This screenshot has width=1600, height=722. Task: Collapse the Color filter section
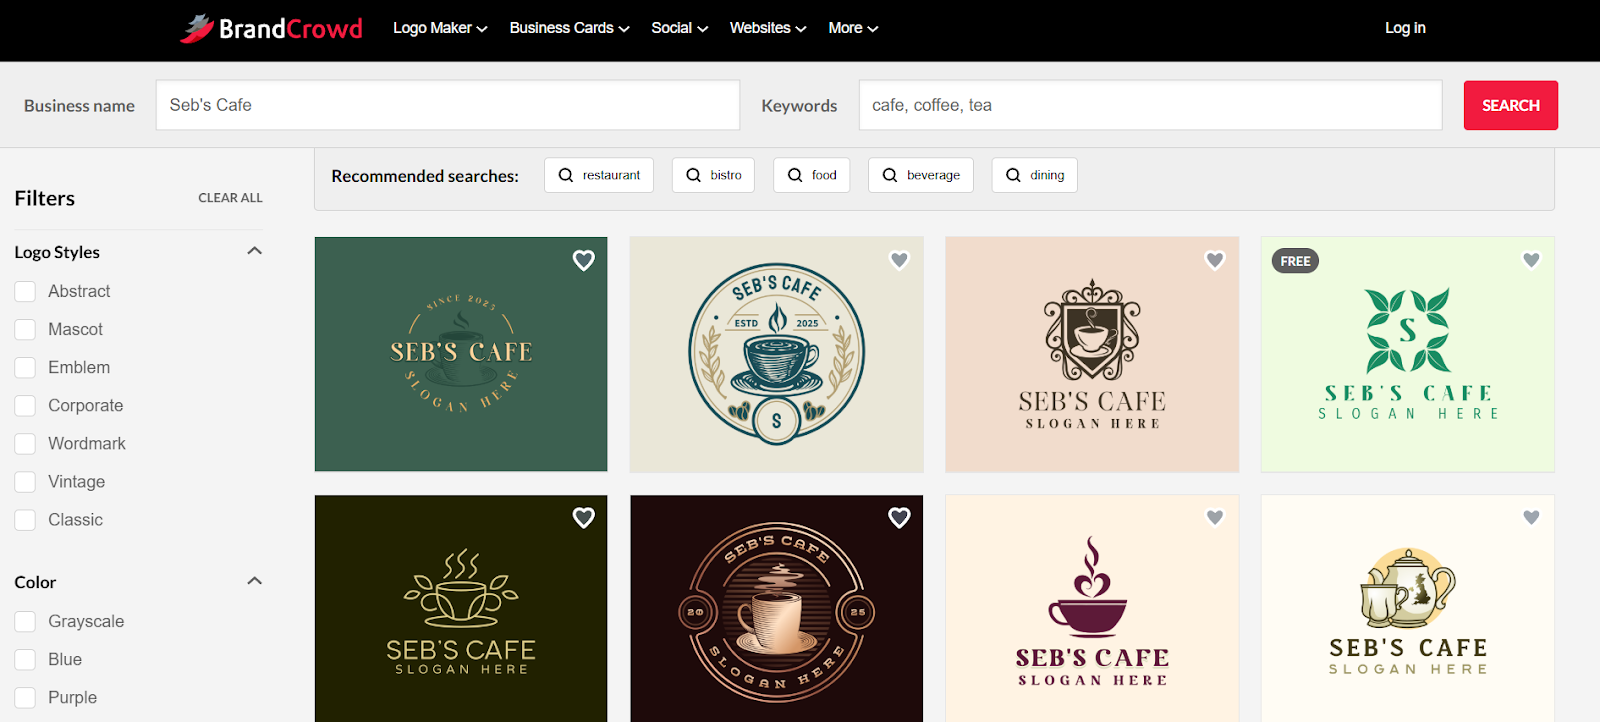click(x=254, y=581)
